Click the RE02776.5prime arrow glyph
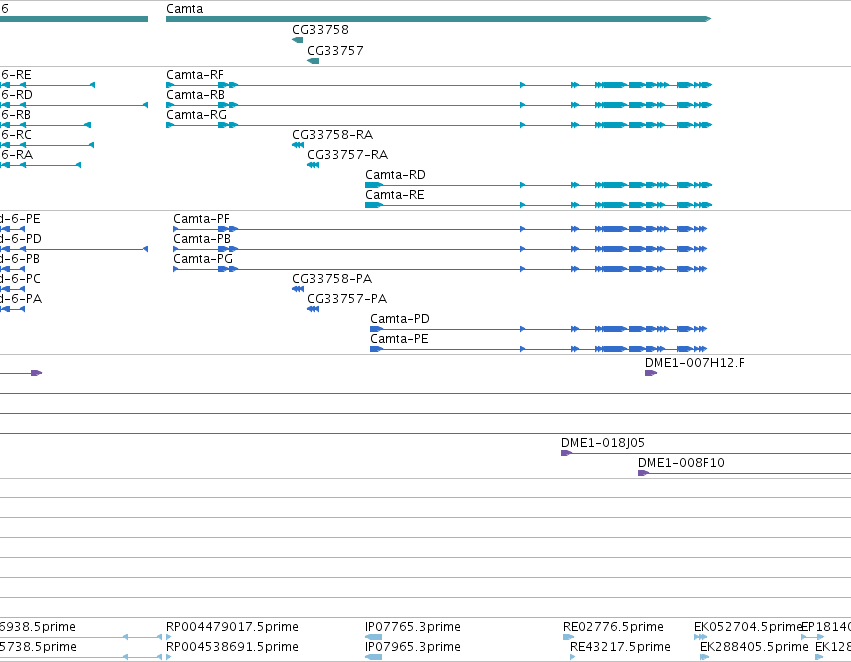Screen dimensions: 851x662 point(568,637)
